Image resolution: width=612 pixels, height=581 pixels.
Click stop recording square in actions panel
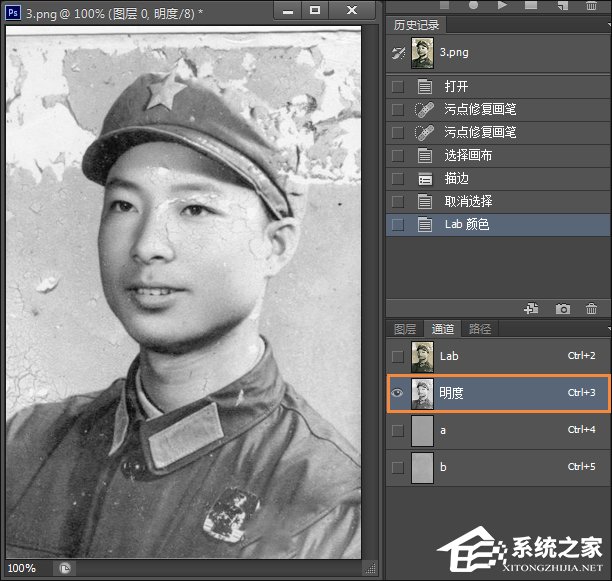[x=444, y=5]
